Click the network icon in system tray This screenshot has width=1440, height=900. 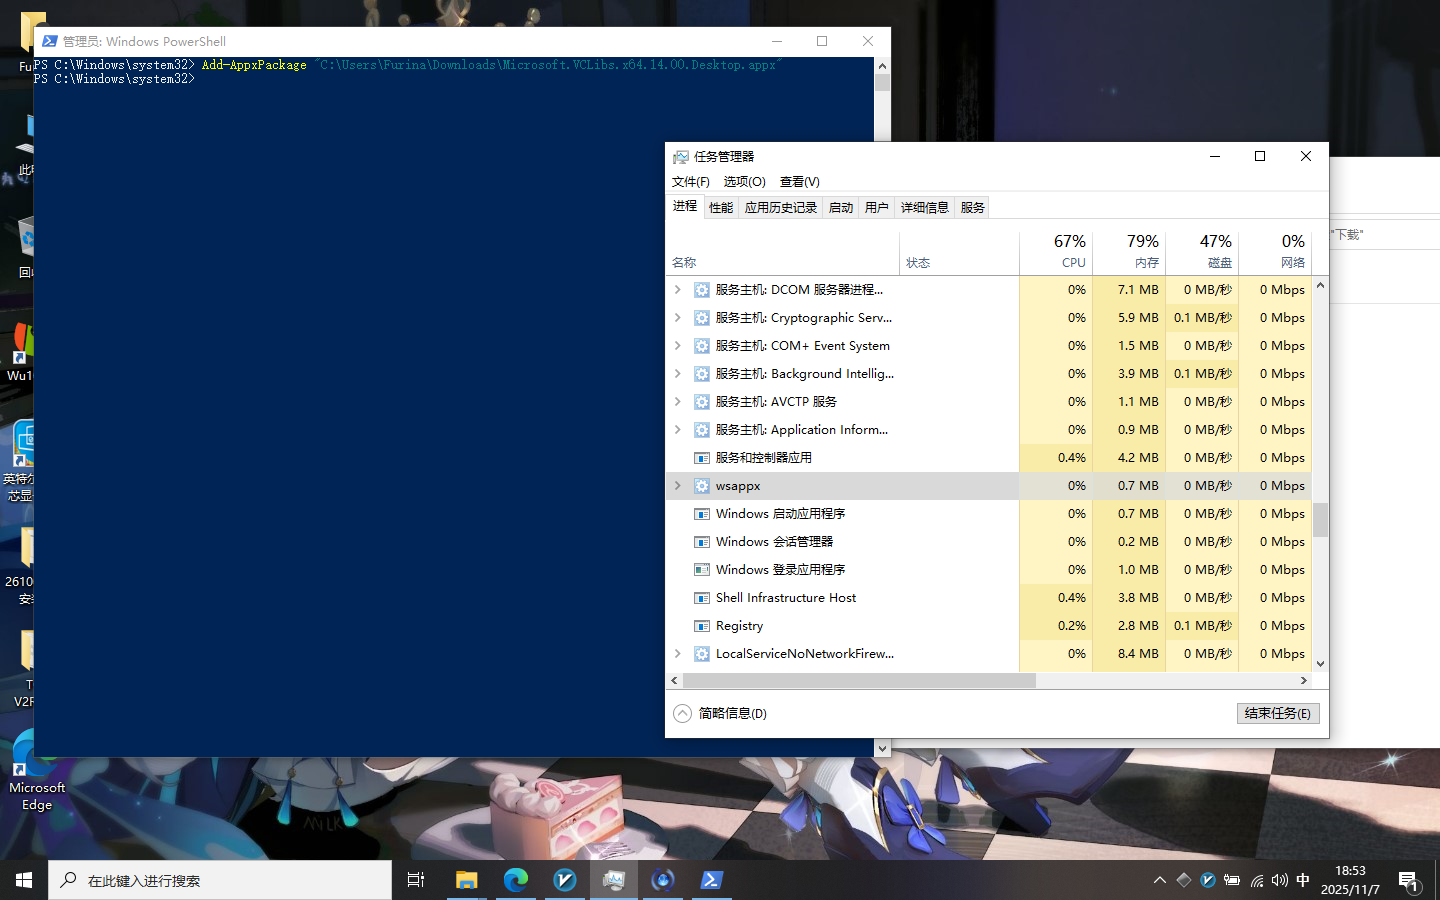pos(1256,880)
